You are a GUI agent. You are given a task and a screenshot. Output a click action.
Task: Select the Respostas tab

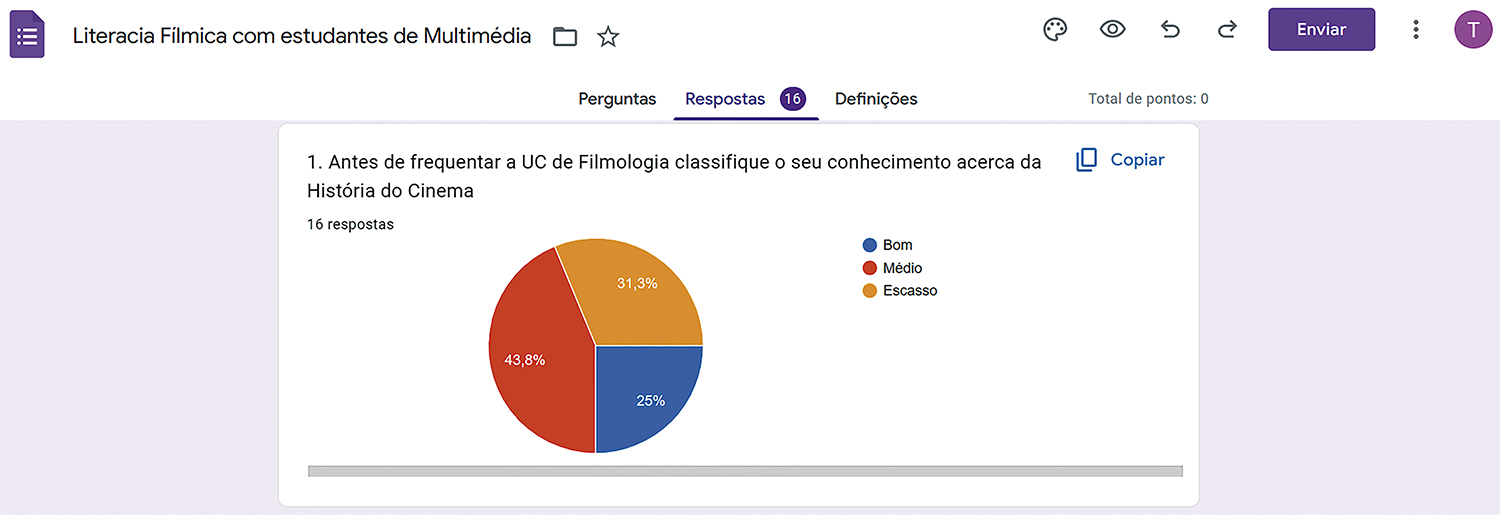point(725,99)
